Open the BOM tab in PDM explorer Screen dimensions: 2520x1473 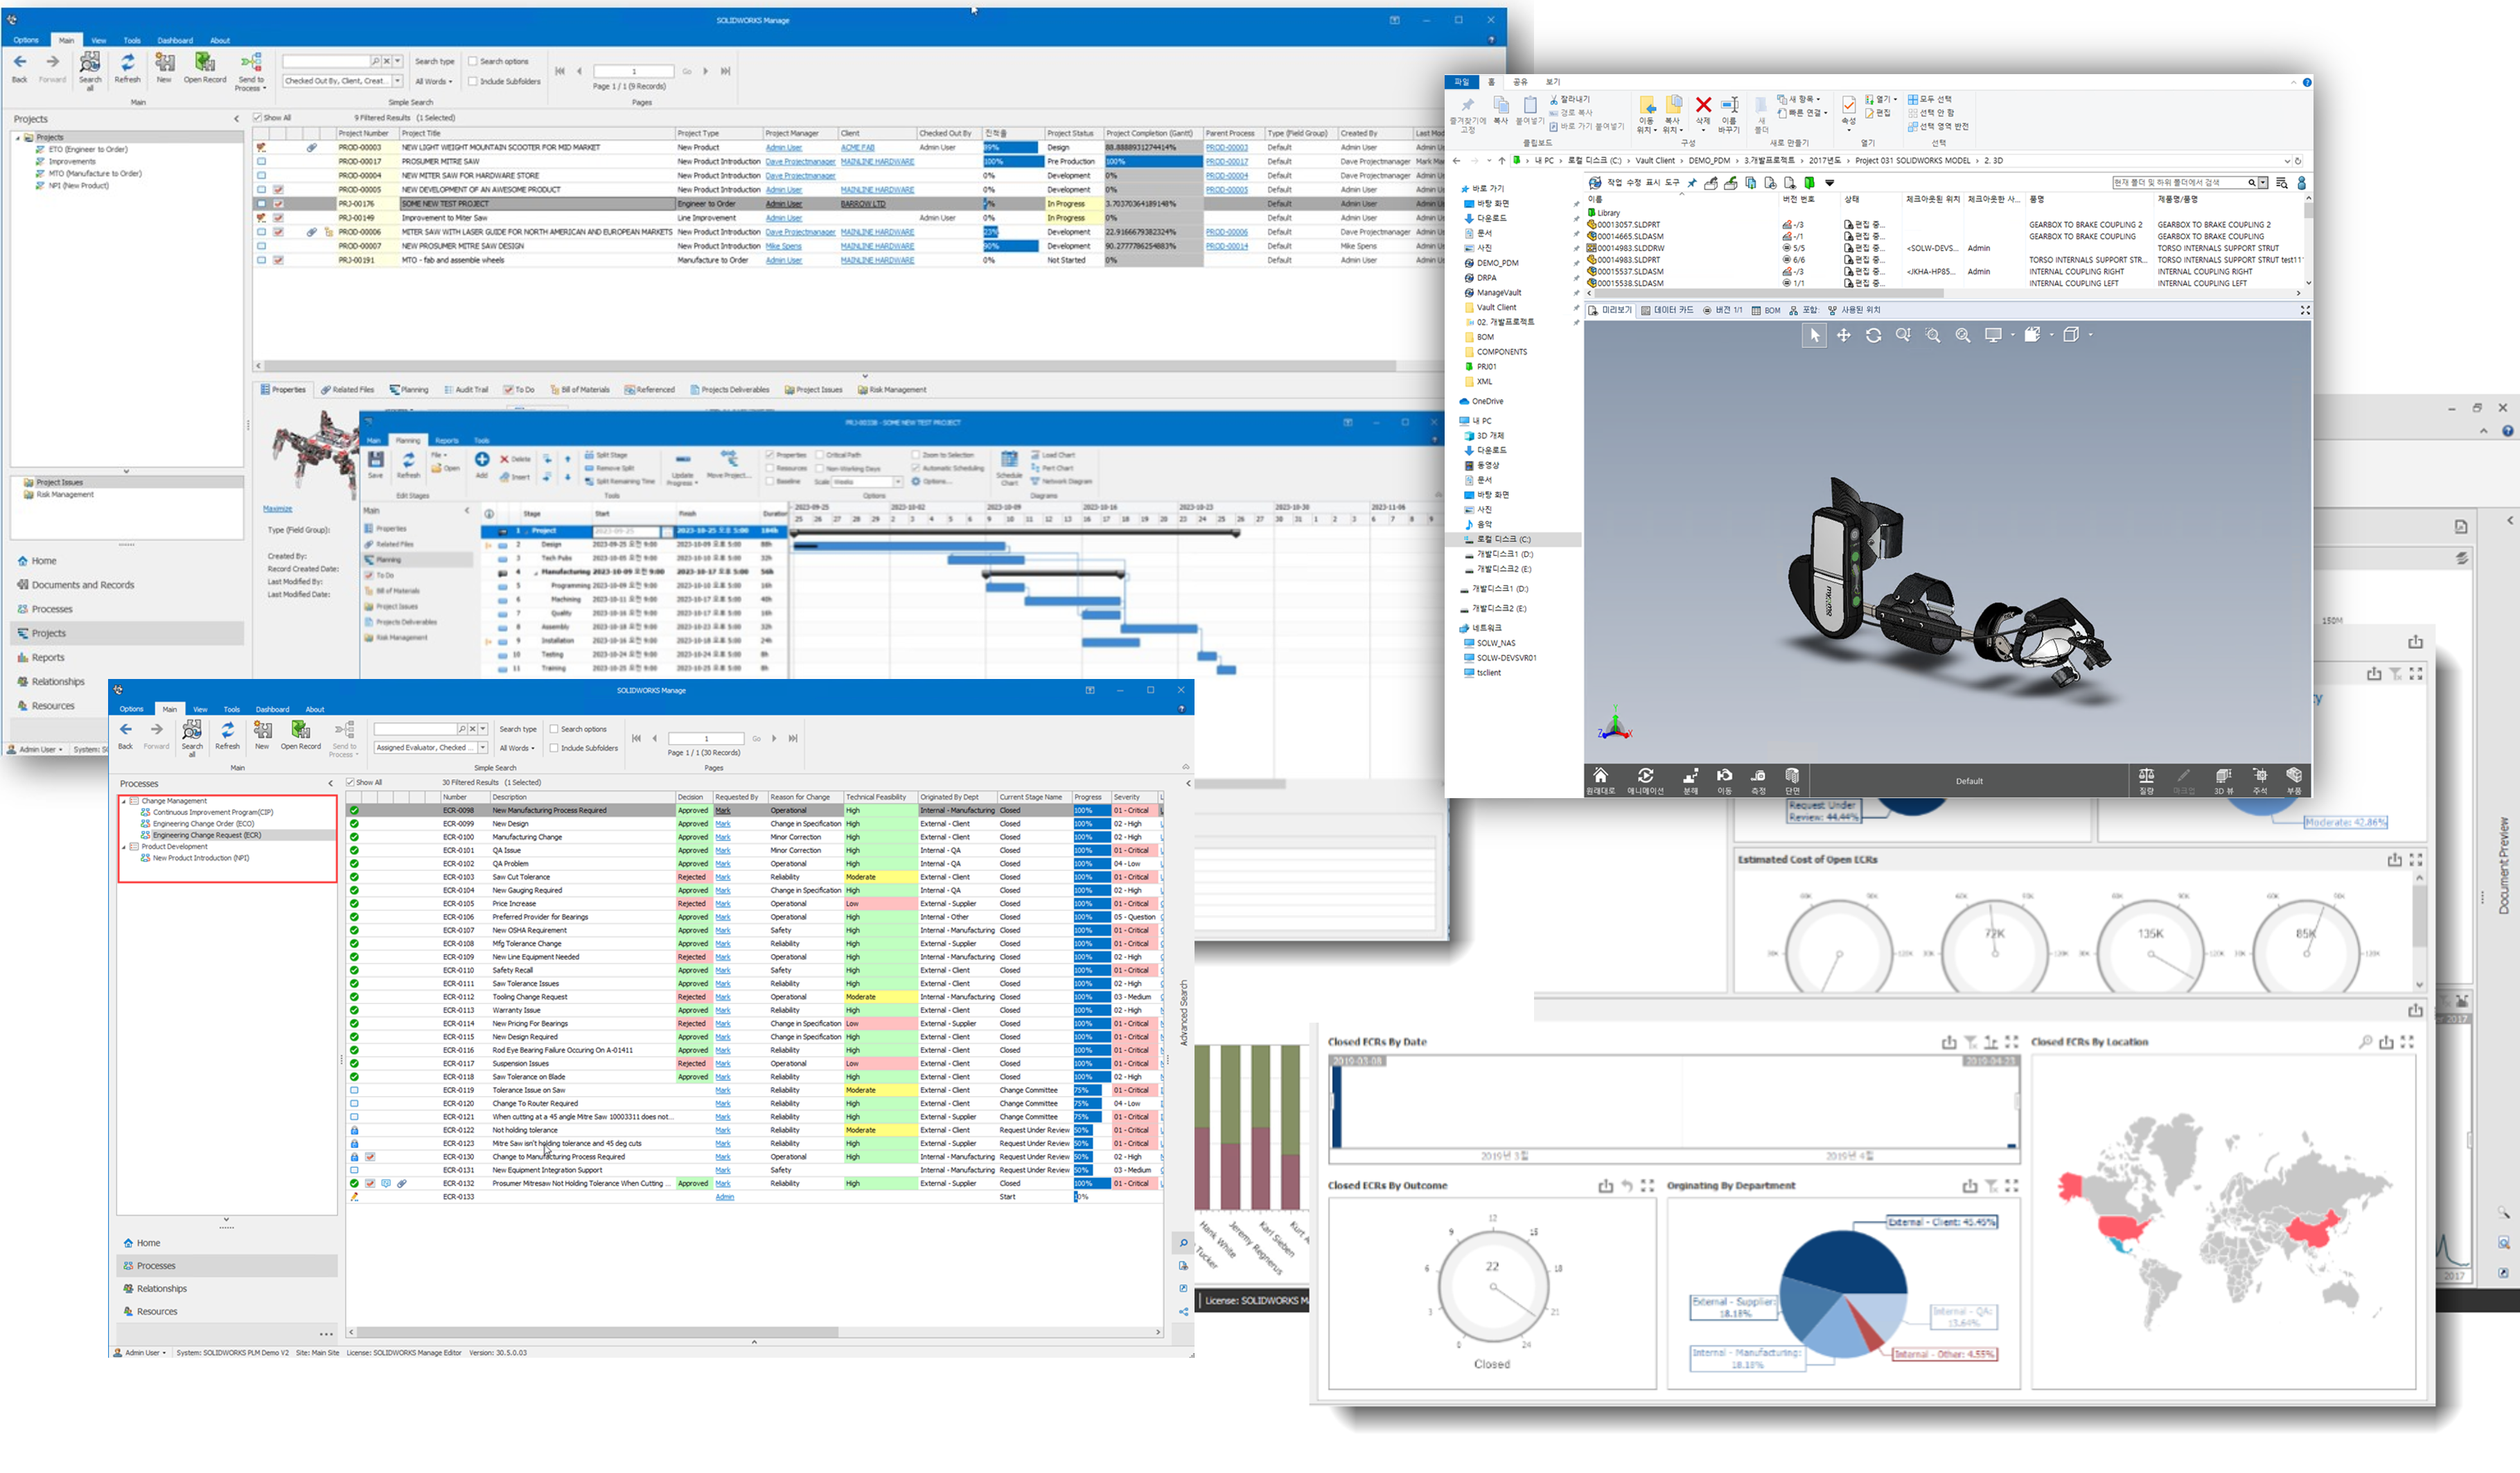coord(1766,310)
